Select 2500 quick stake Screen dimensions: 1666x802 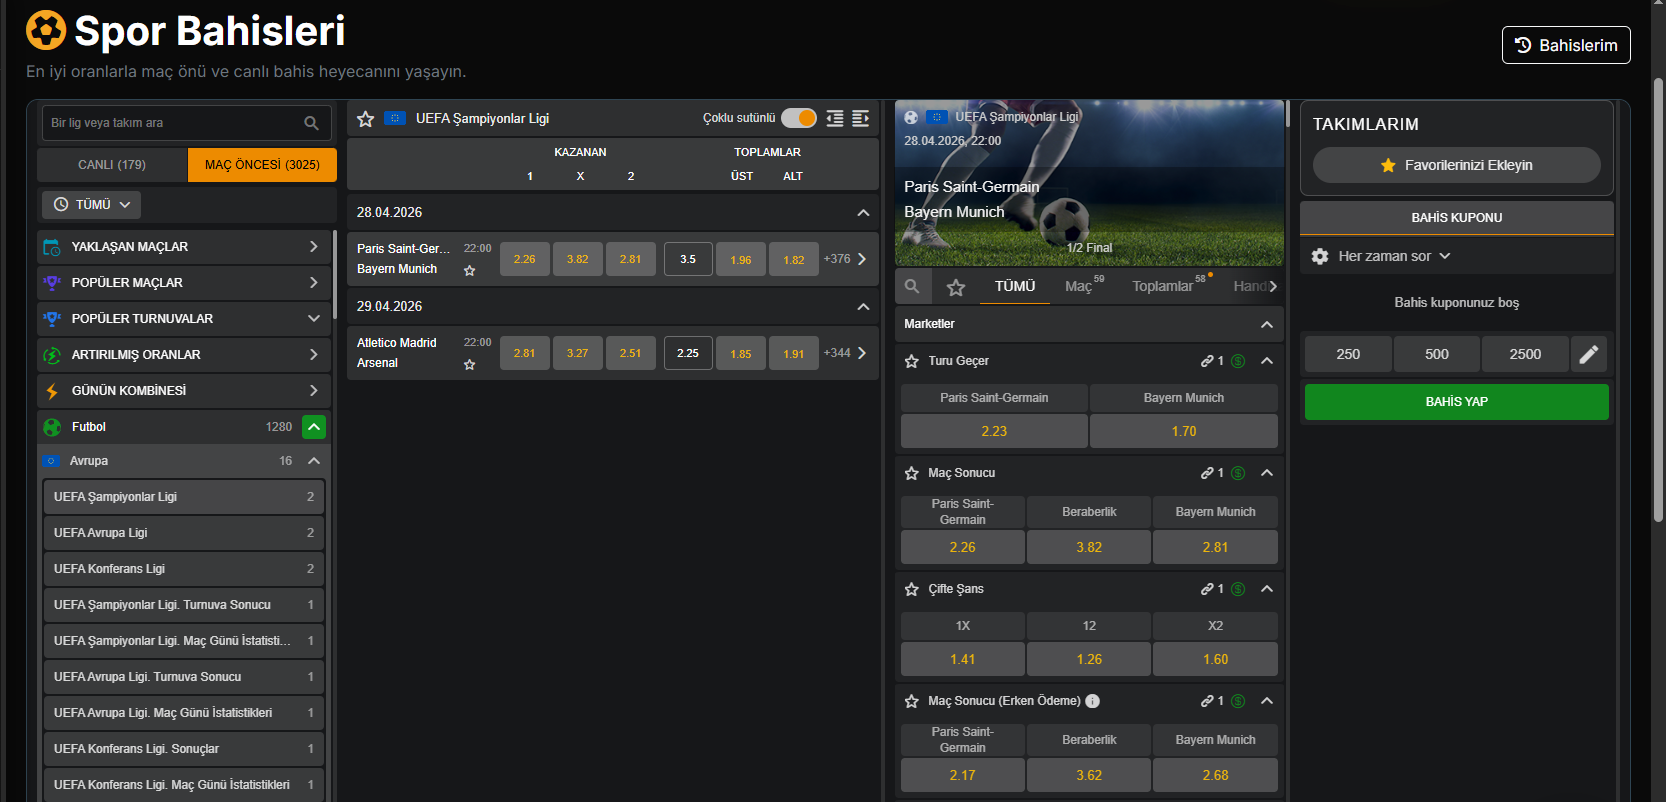coord(1525,354)
